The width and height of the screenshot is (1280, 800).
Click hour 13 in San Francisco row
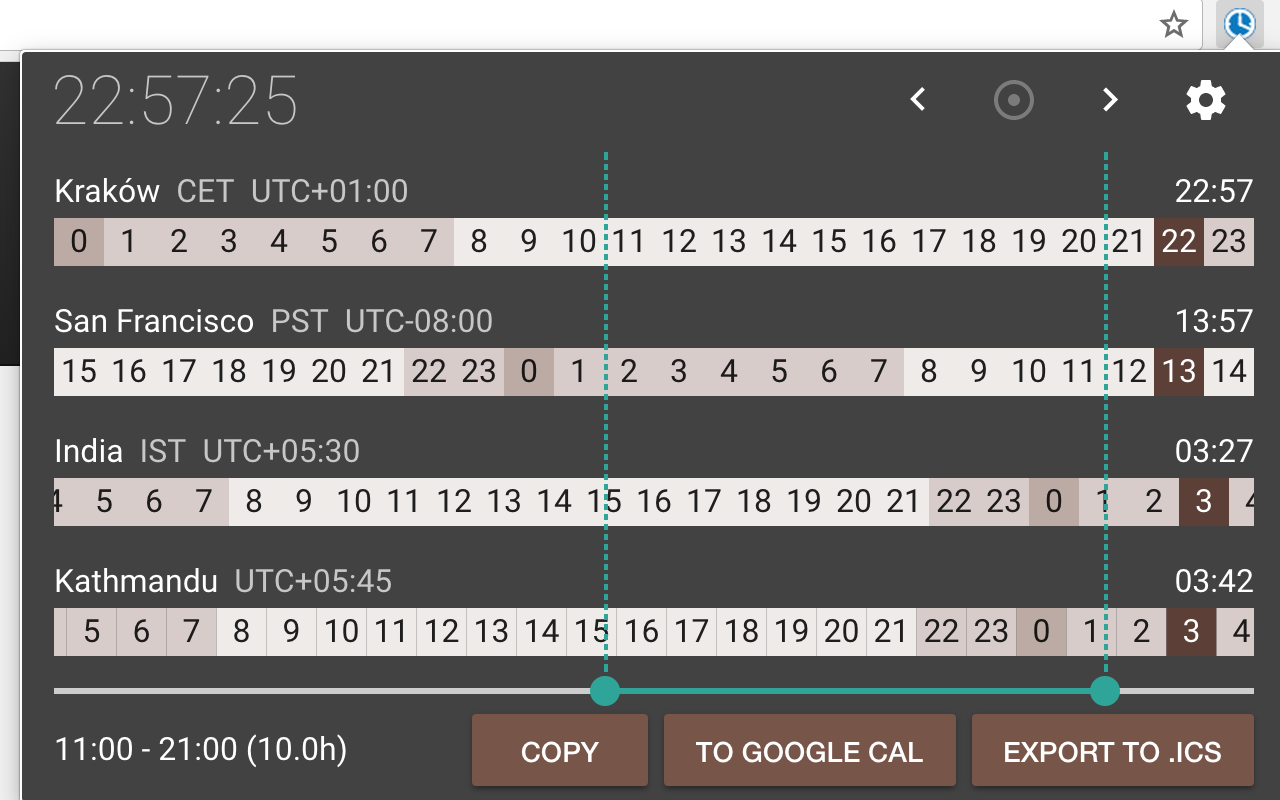pos(1179,372)
